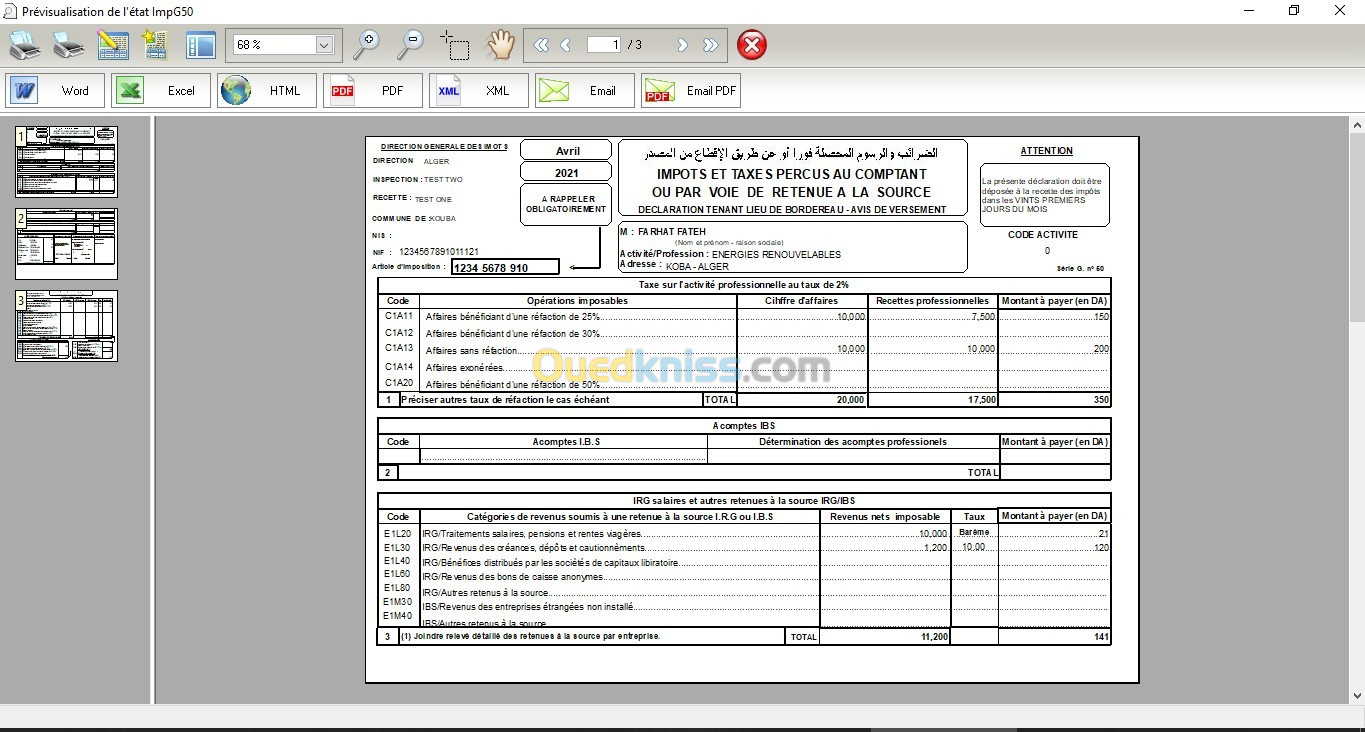Click the zoom out magnifier
The height and width of the screenshot is (732, 1365).
[x=410, y=45]
